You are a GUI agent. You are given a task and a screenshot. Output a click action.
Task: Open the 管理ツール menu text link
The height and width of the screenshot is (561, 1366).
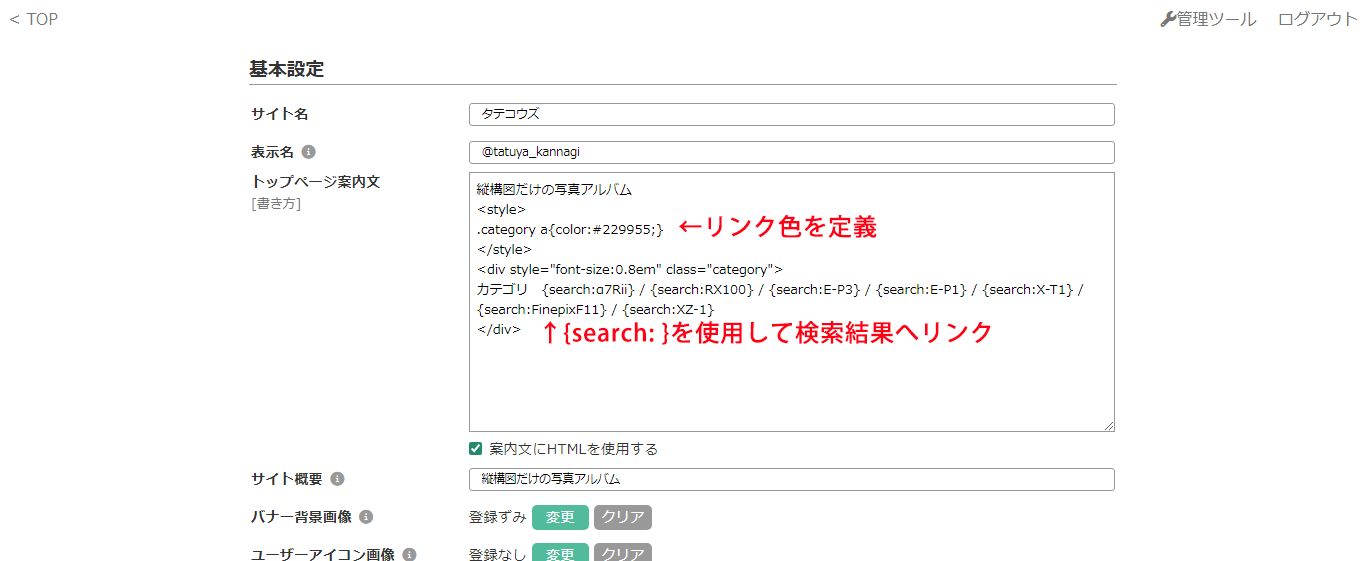(x=1216, y=19)
